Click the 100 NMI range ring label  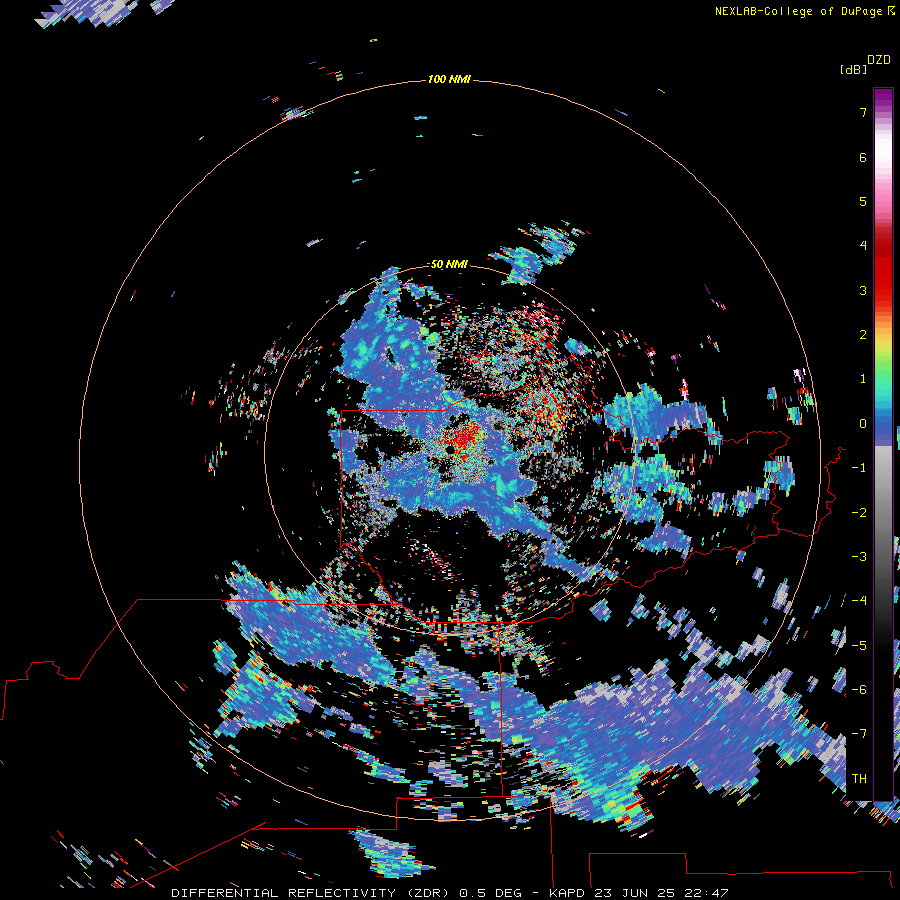click(449, 79)
